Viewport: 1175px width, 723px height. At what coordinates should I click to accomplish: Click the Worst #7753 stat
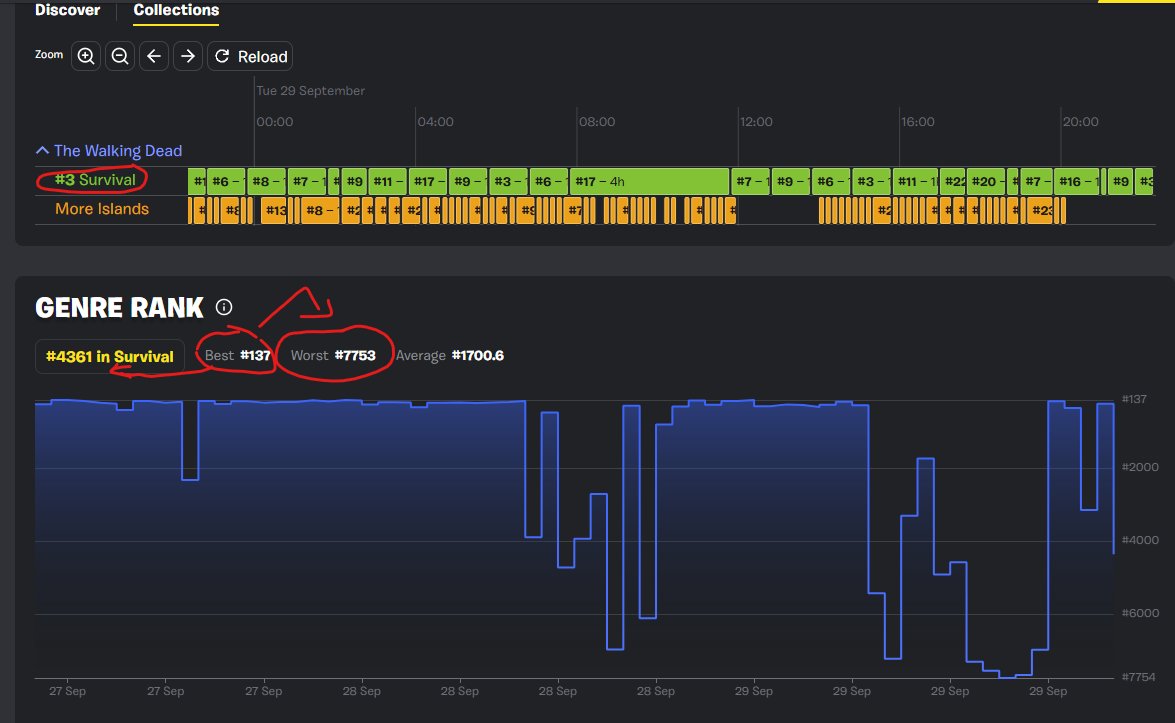(333, 355)
